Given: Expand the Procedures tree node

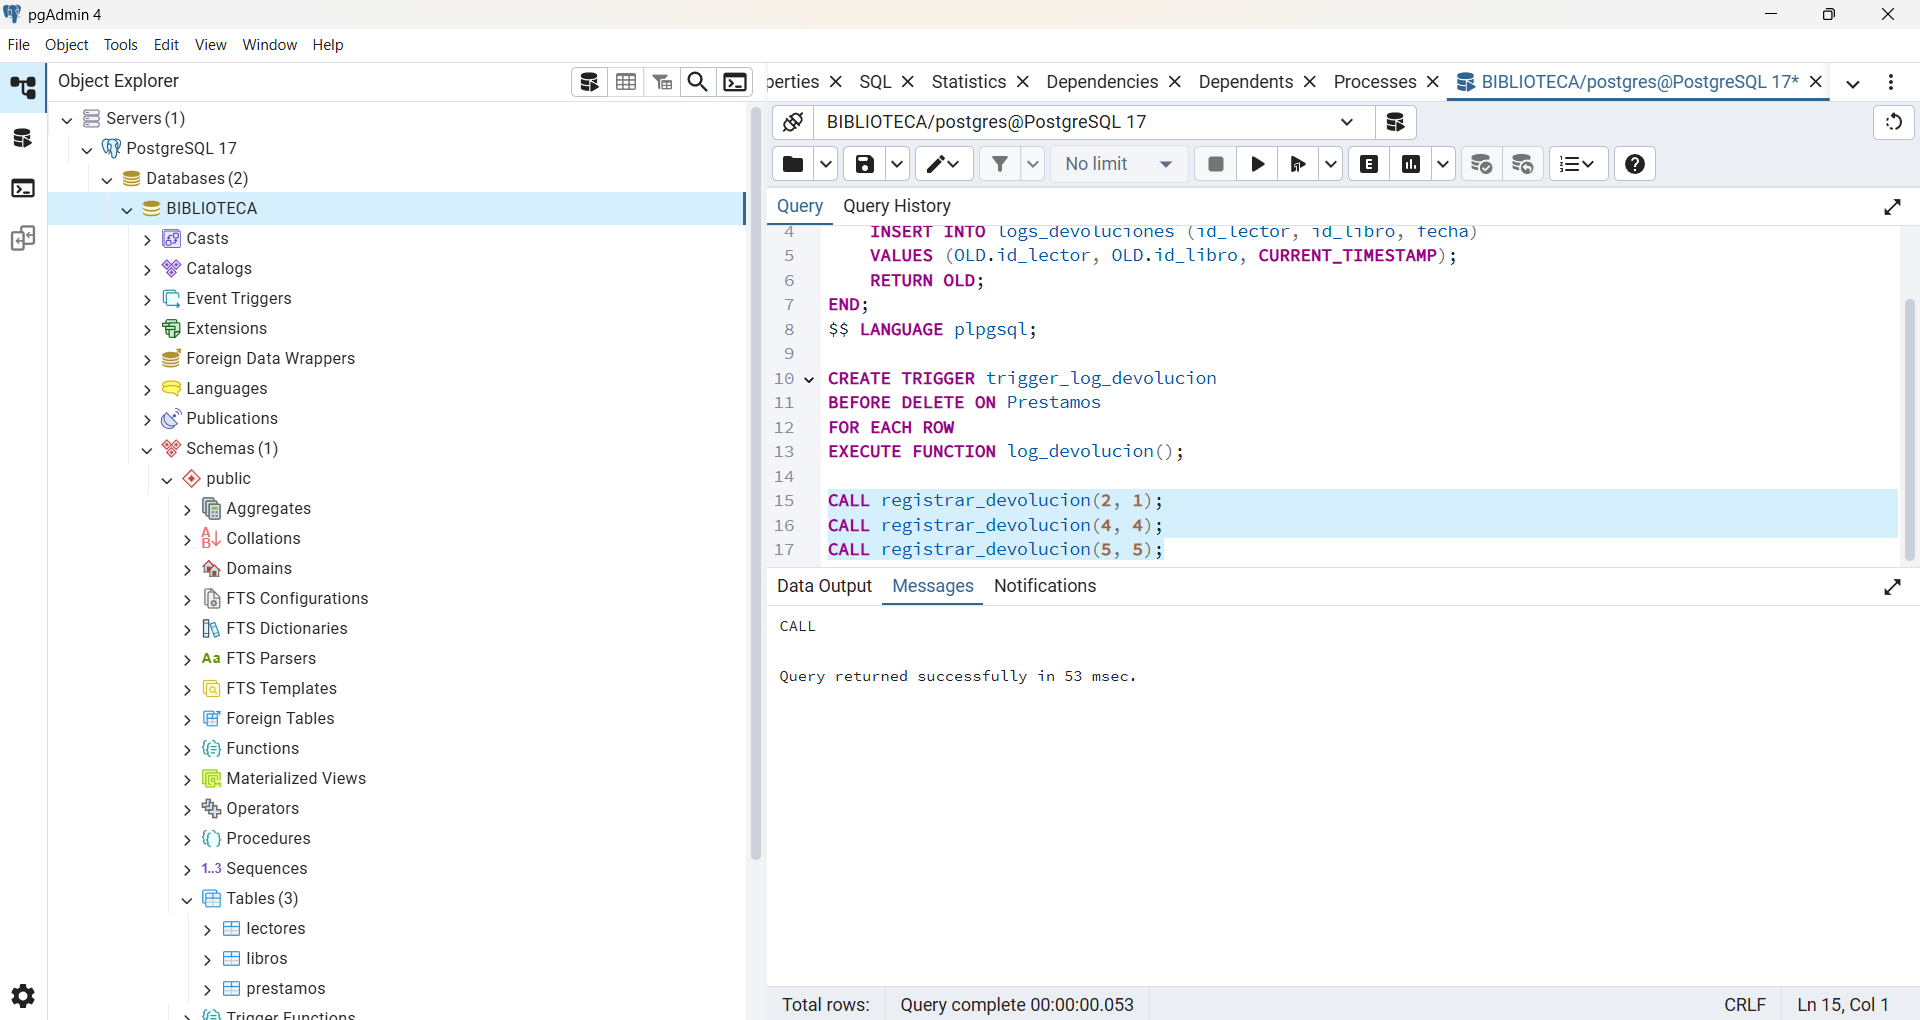Looking at the screenshot, I should (187, 839).
